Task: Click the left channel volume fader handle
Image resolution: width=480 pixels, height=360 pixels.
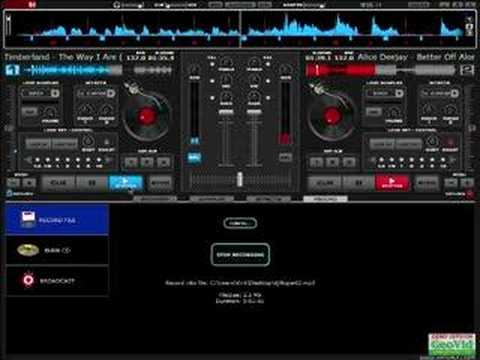Action: coord(226,112)
